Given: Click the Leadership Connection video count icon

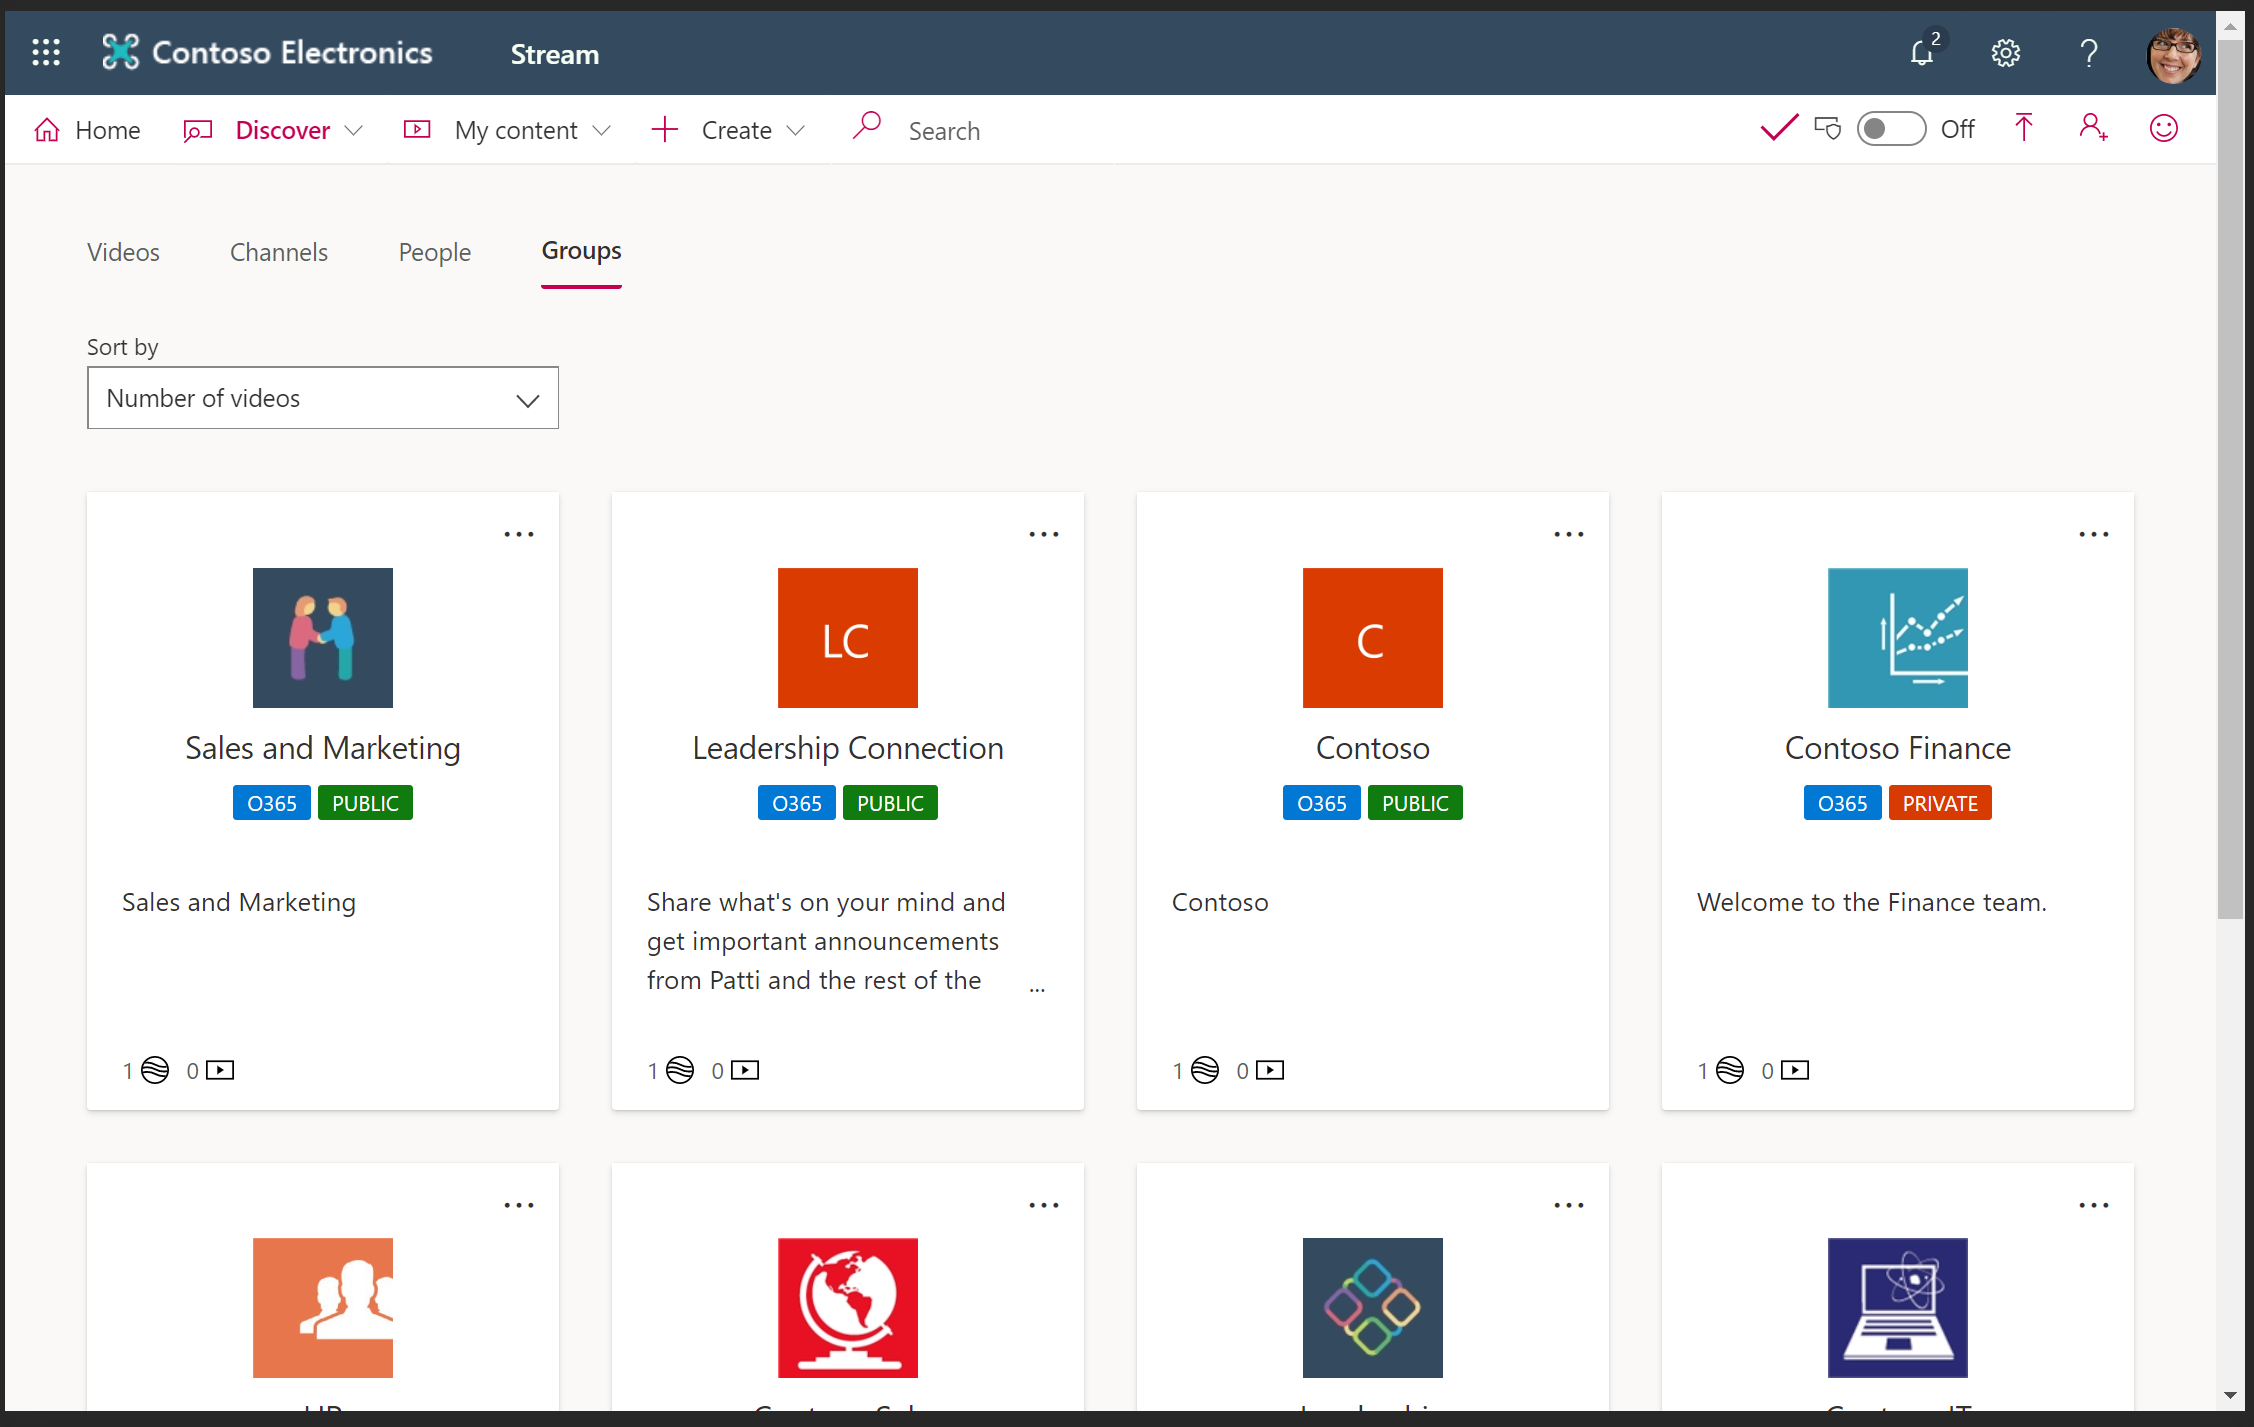Looking at the screenshot, I should [x=745, y=1070].
